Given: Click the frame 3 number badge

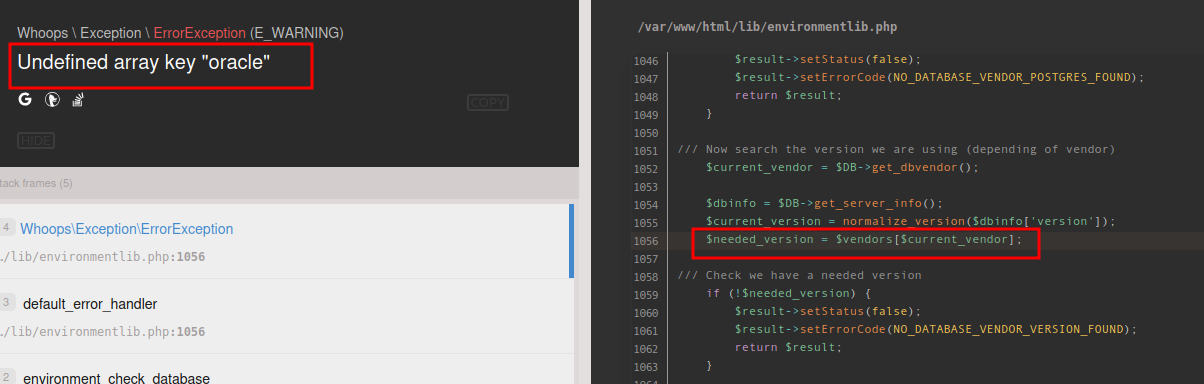Looking at the screenshot, I should coord(6,302).
